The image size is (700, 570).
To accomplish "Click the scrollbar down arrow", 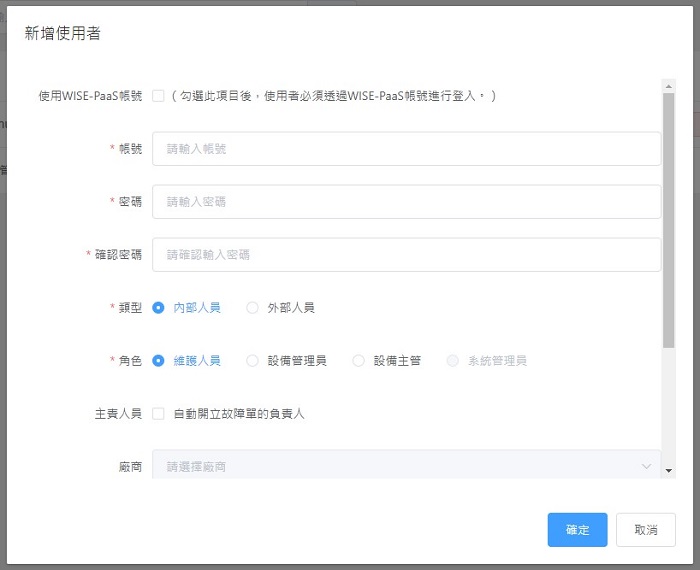I will point(668,470).
